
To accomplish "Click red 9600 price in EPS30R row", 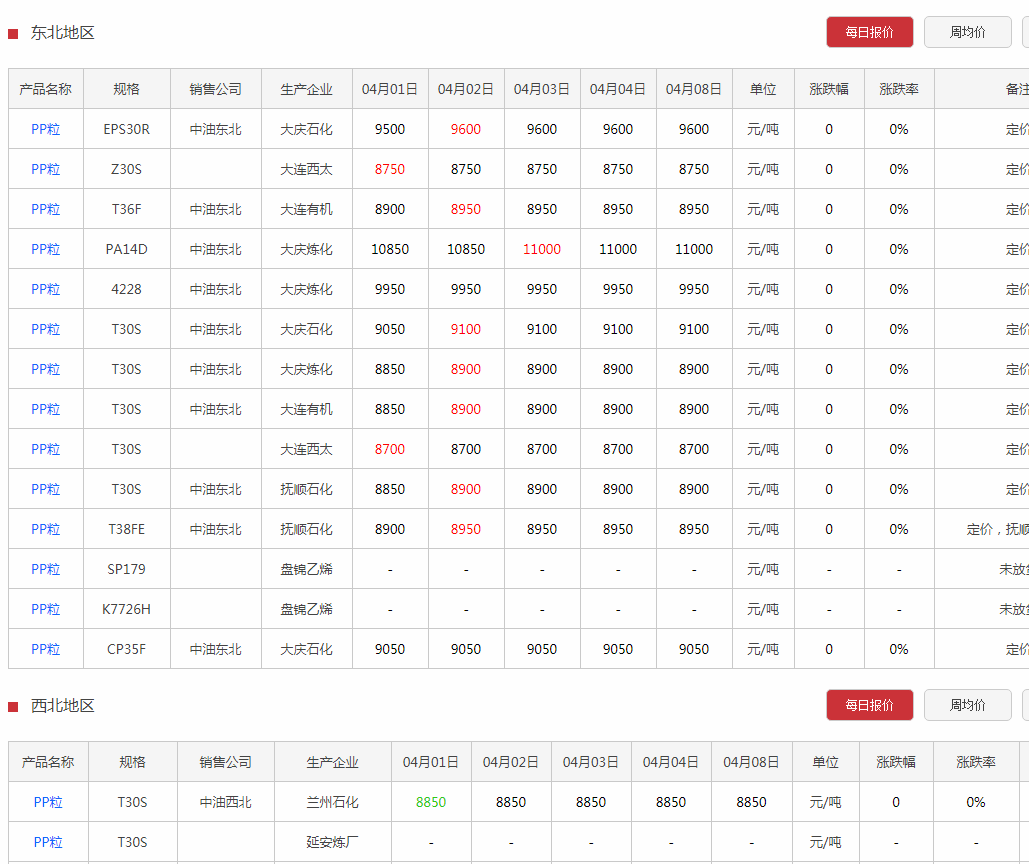I will 466,129.
